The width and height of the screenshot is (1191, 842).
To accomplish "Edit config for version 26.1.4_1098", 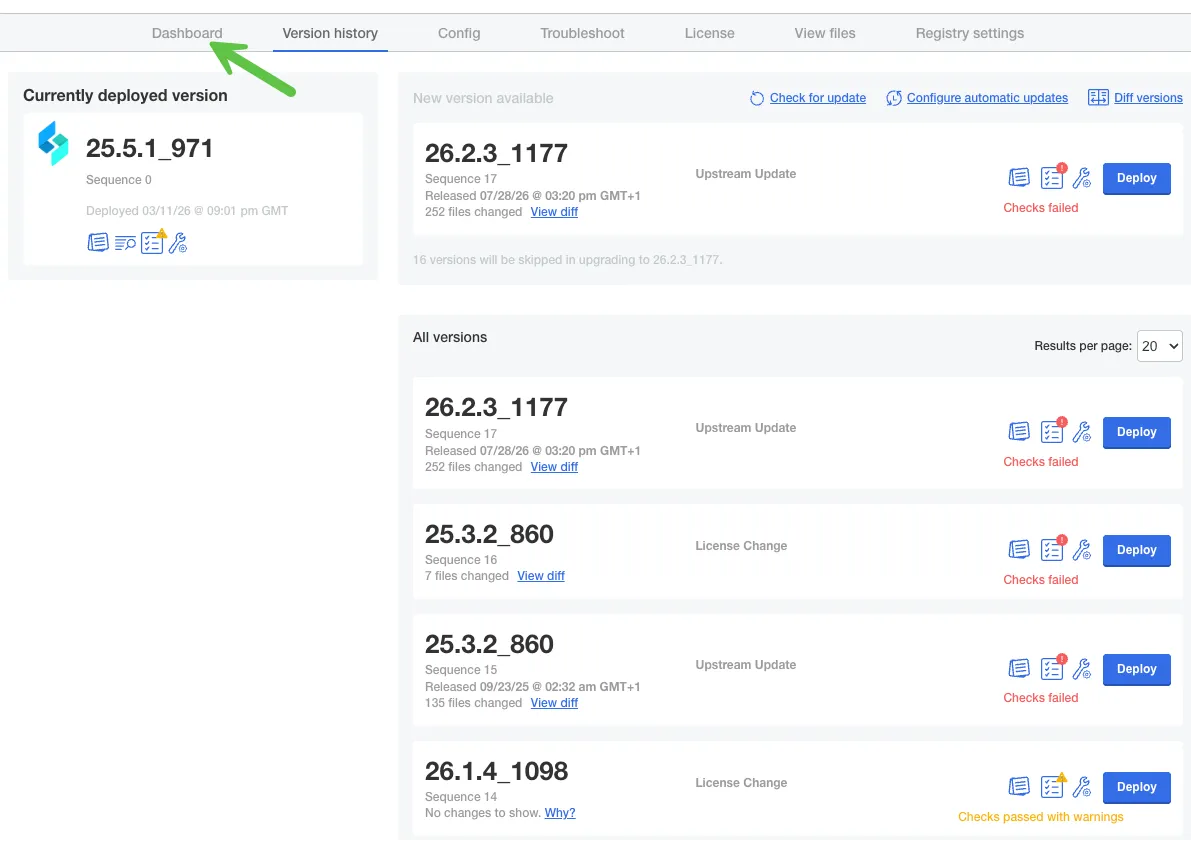I will coord(1082,787).
